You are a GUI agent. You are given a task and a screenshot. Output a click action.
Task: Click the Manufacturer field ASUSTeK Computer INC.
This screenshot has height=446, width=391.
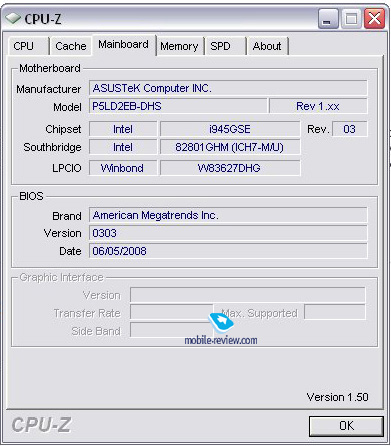228,88
